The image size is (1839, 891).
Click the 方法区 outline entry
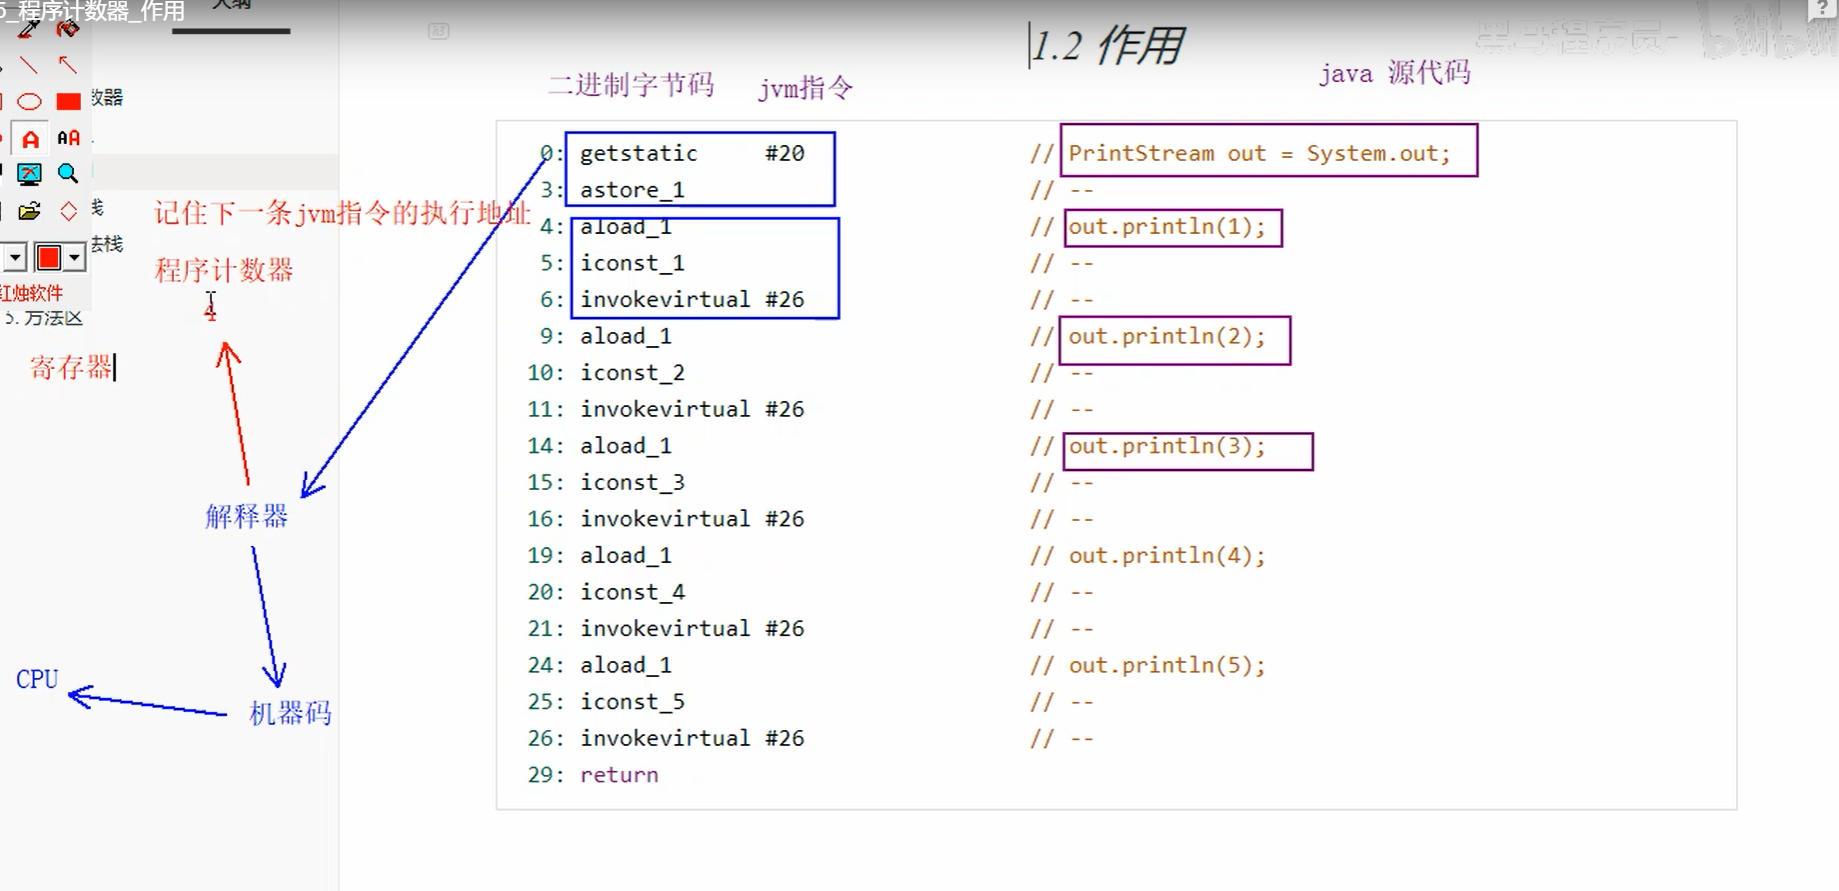[x=46, y=318]
